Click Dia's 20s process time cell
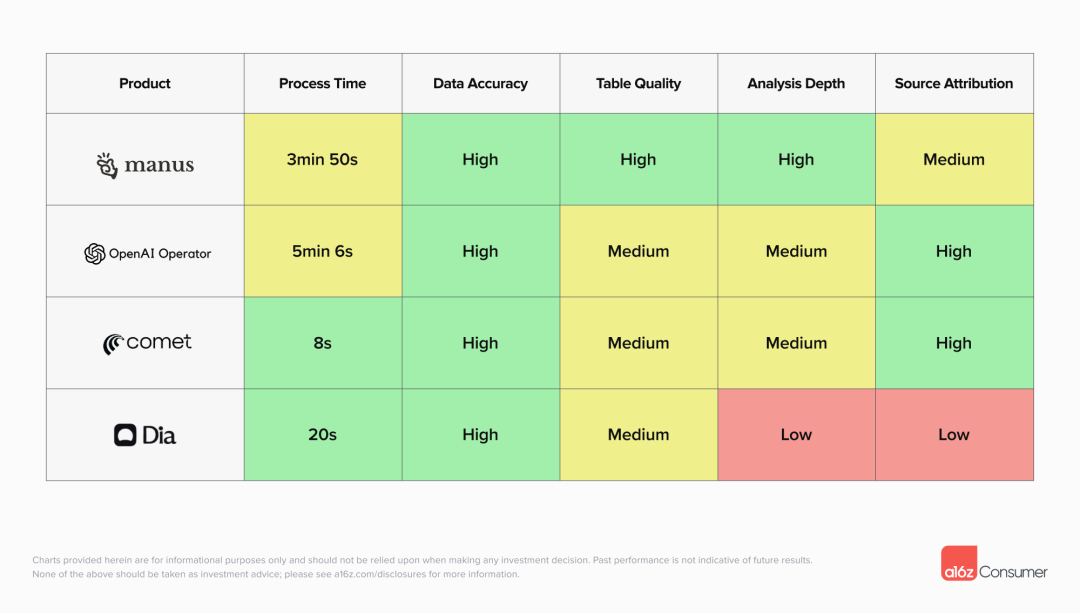Viewport: 1080px width, 613px height. pos(322,435)
